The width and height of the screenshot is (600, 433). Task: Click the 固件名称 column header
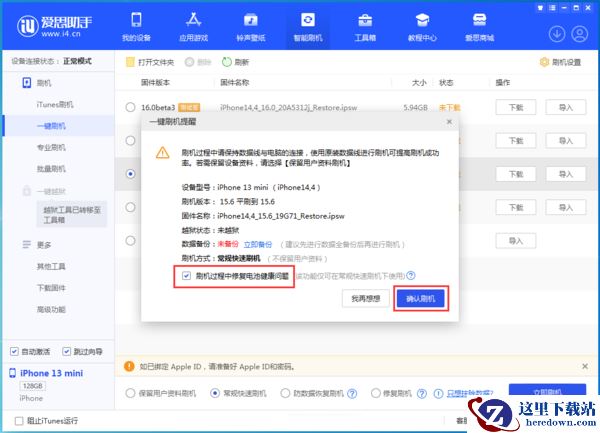tap(235, 82)
